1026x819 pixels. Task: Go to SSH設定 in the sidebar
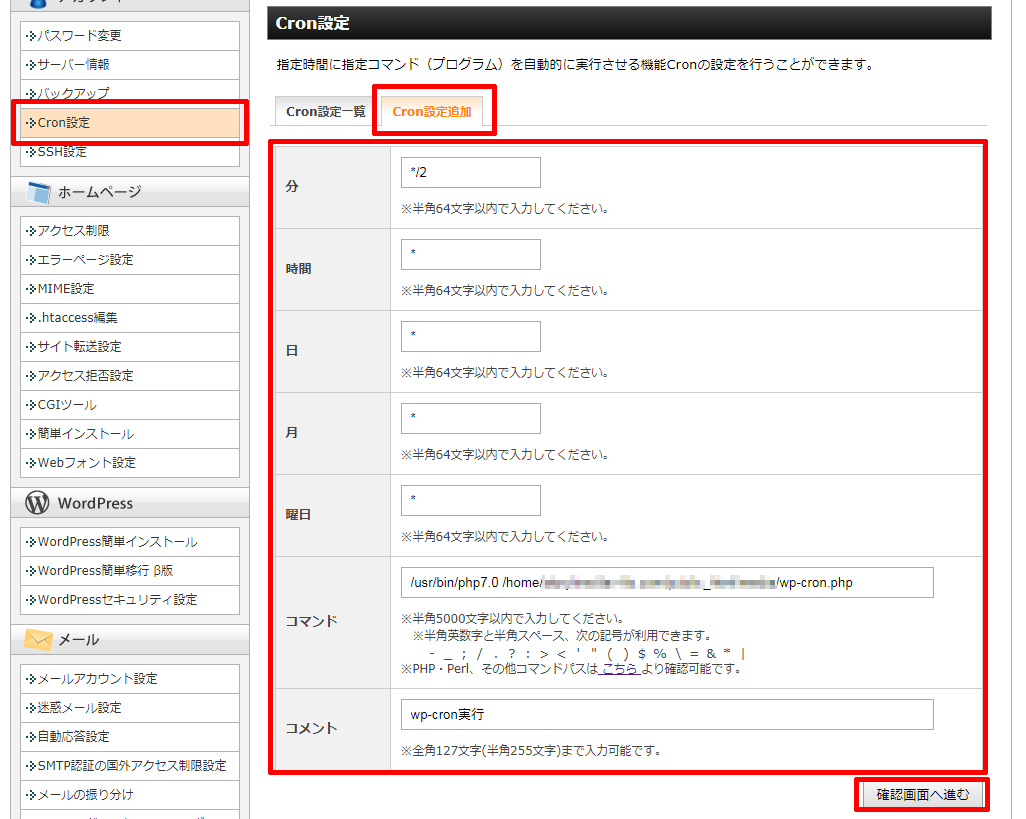(x=62, y=152)
